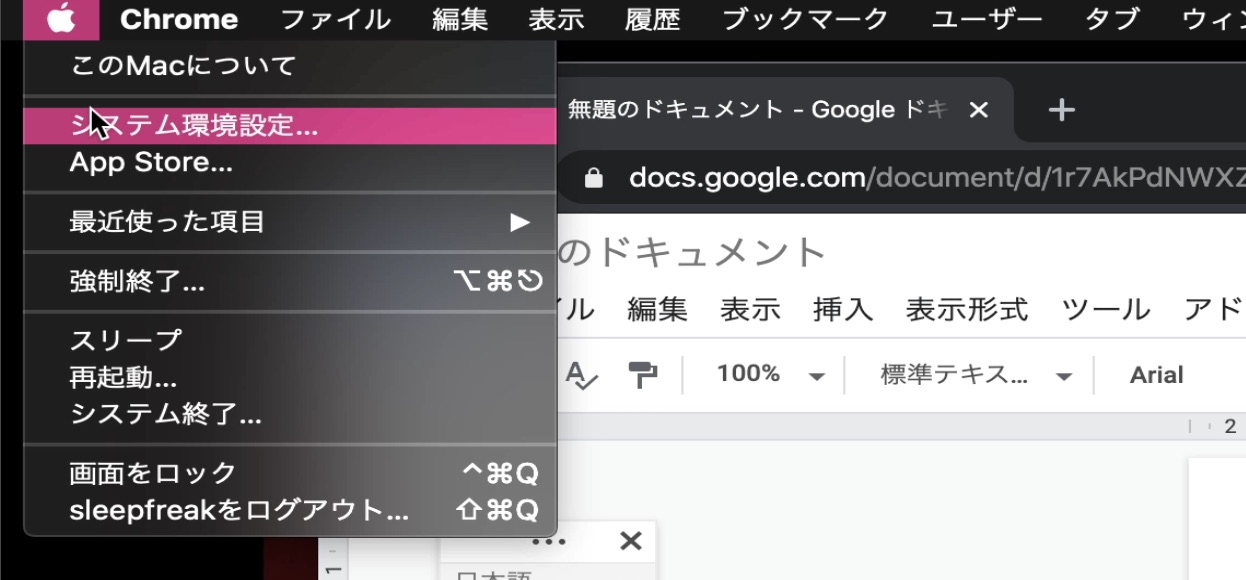Screen dimensions: 1246x580
Task: Open the タブ menu
Action: pyautogui.click(x=1112, y=19)
